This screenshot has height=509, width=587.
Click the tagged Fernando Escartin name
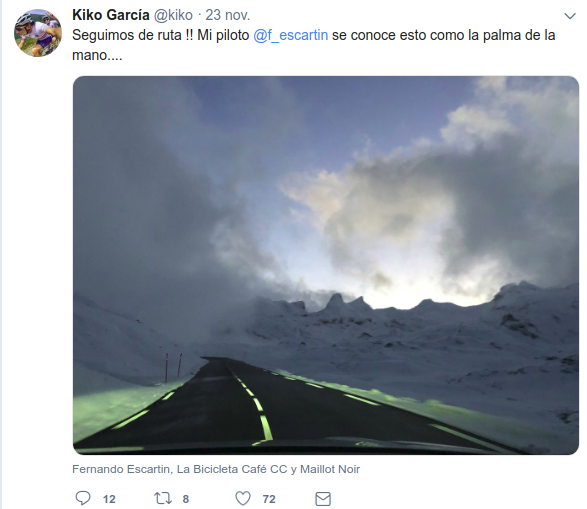121,469
